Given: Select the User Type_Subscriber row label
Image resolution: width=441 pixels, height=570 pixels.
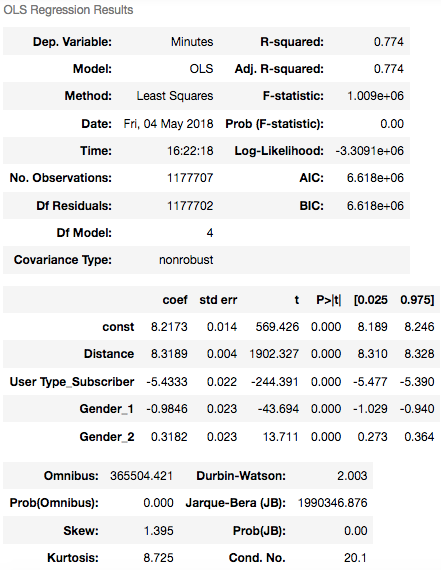Looking at the screenshot, I should click(72, 382).
